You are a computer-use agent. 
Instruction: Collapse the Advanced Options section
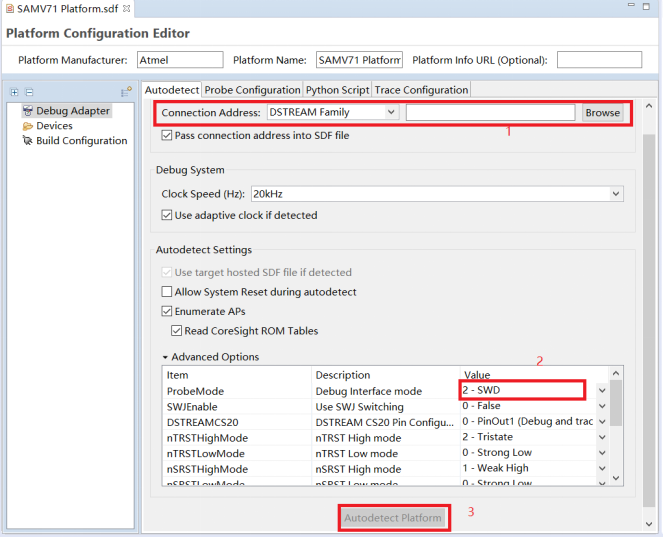(166, 357)
